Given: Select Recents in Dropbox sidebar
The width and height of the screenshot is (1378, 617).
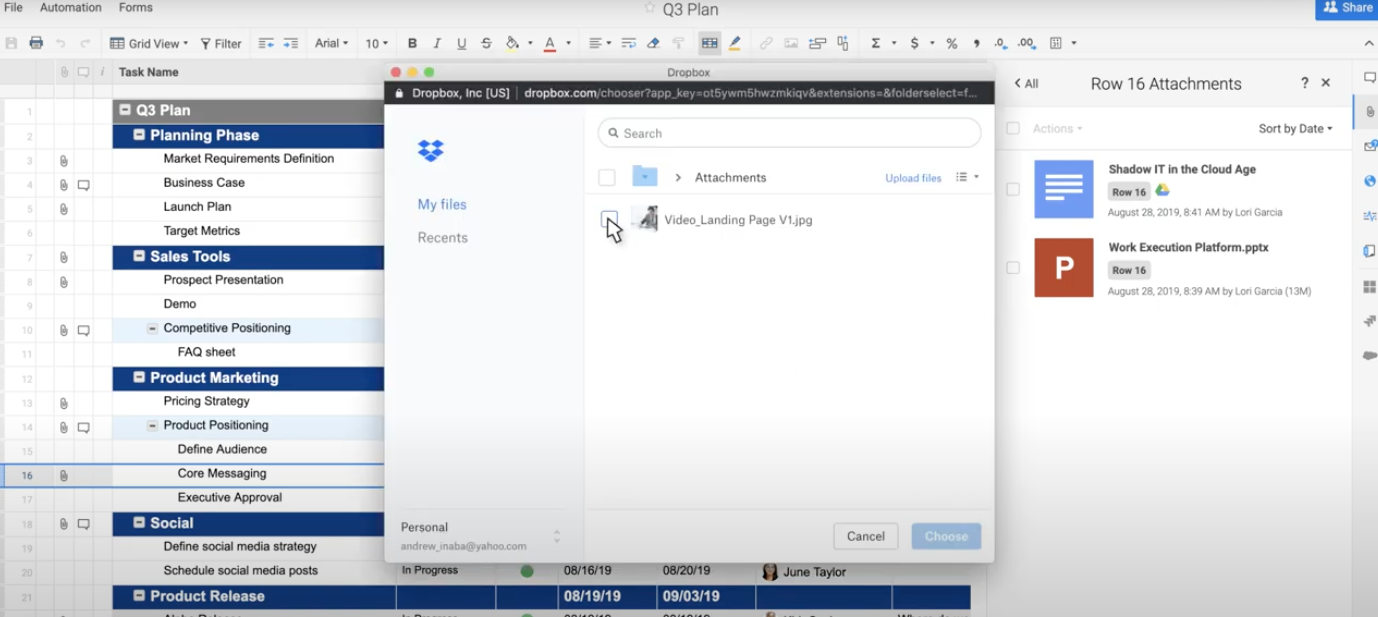Looking at the screenshot, I should 442,238.
